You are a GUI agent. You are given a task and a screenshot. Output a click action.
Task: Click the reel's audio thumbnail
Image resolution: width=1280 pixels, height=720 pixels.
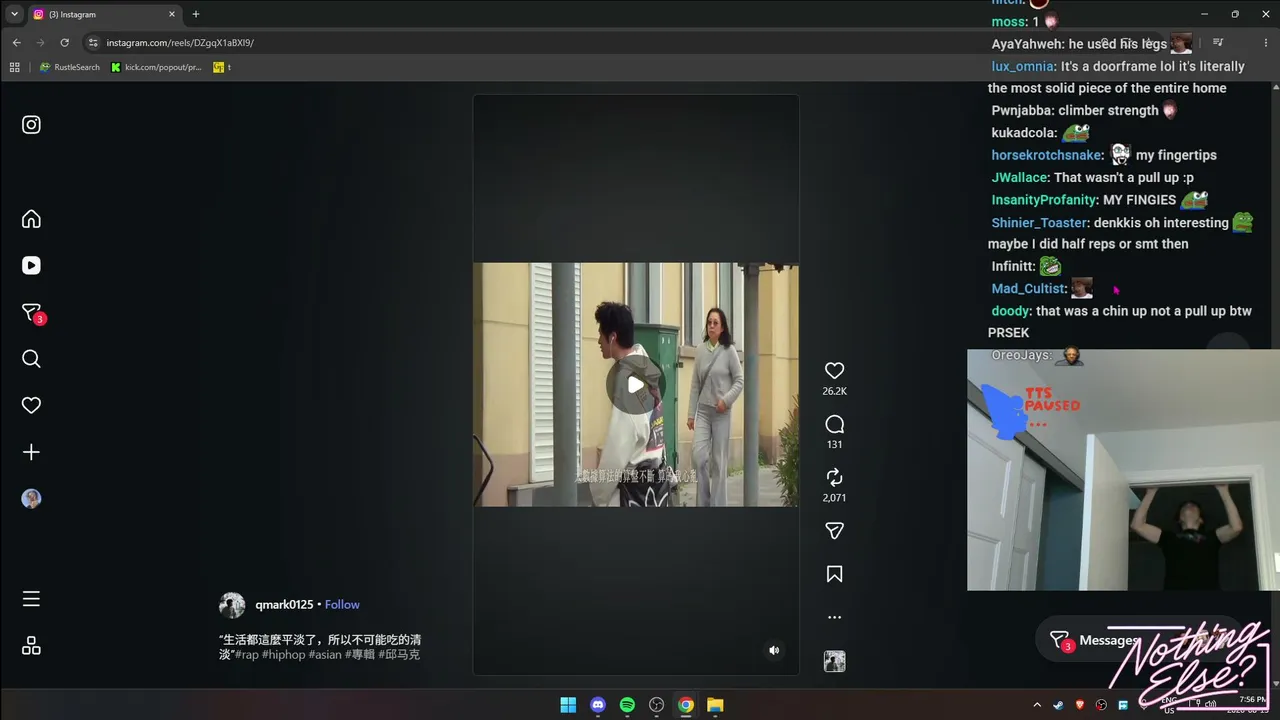[x=834, y=661]
